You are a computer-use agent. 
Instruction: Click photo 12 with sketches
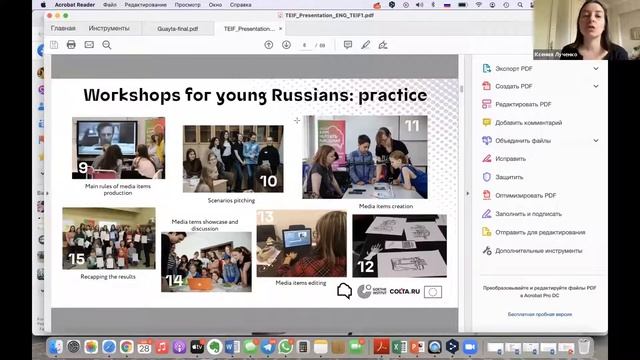click(x=400, y=246)
